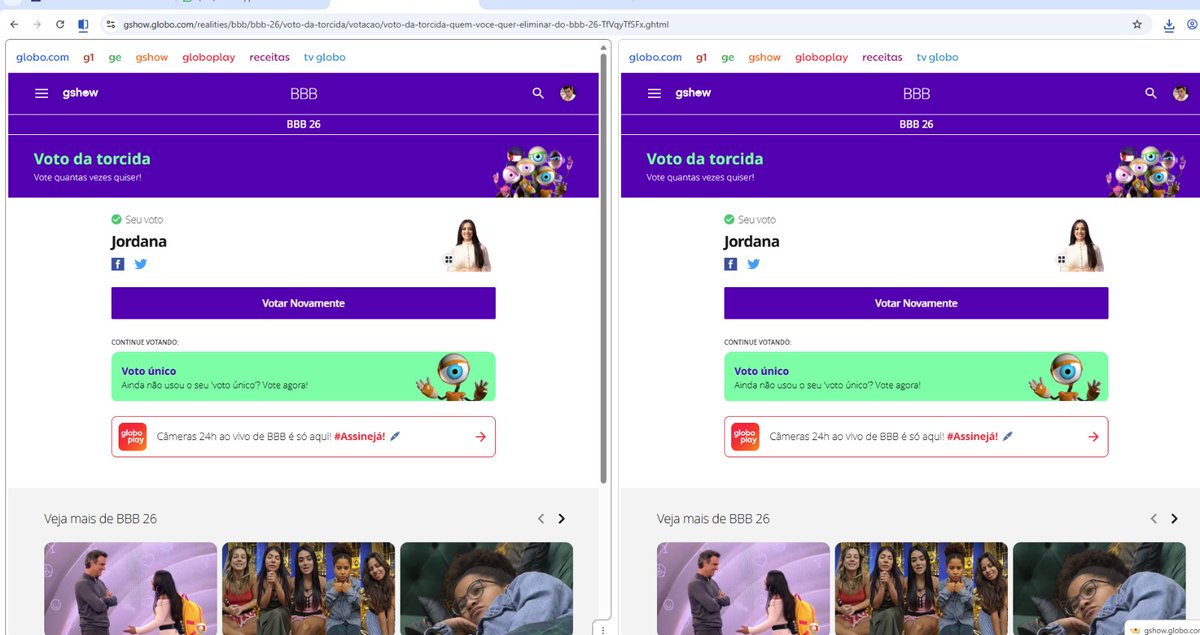Open globoplay link in the left top bar
Image resolution: width=1200 pixels, height=635 pixels.
pyautogui.click(x=209, y=58)
